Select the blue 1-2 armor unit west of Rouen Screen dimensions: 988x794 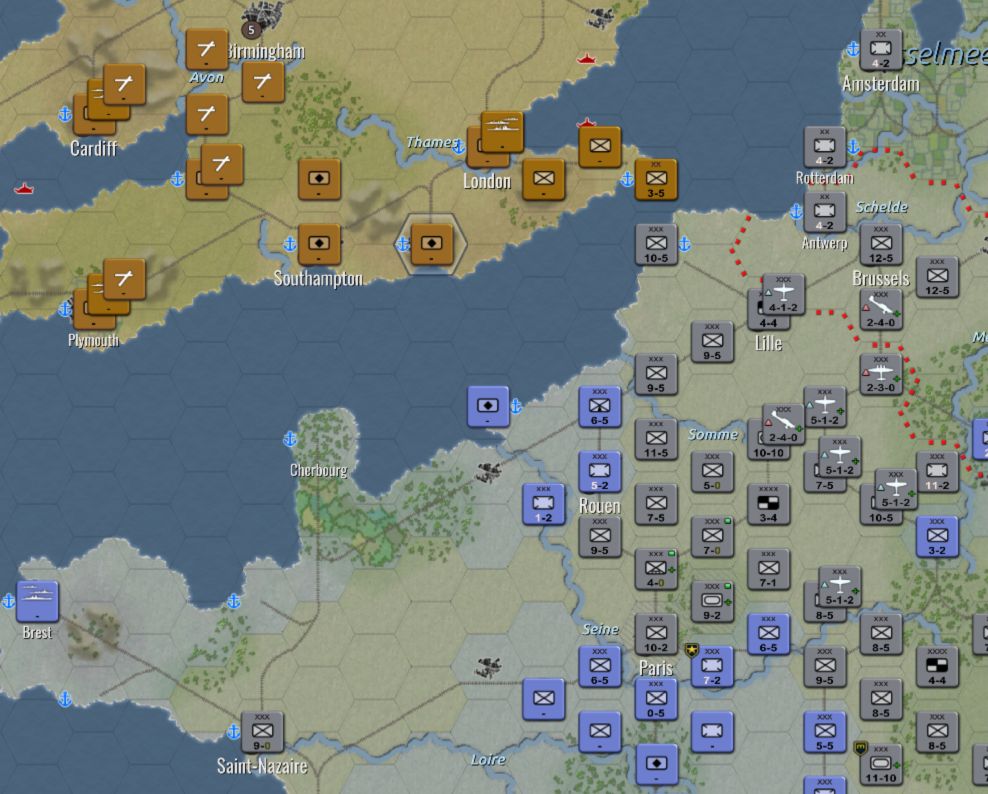(x=544, y=505)
